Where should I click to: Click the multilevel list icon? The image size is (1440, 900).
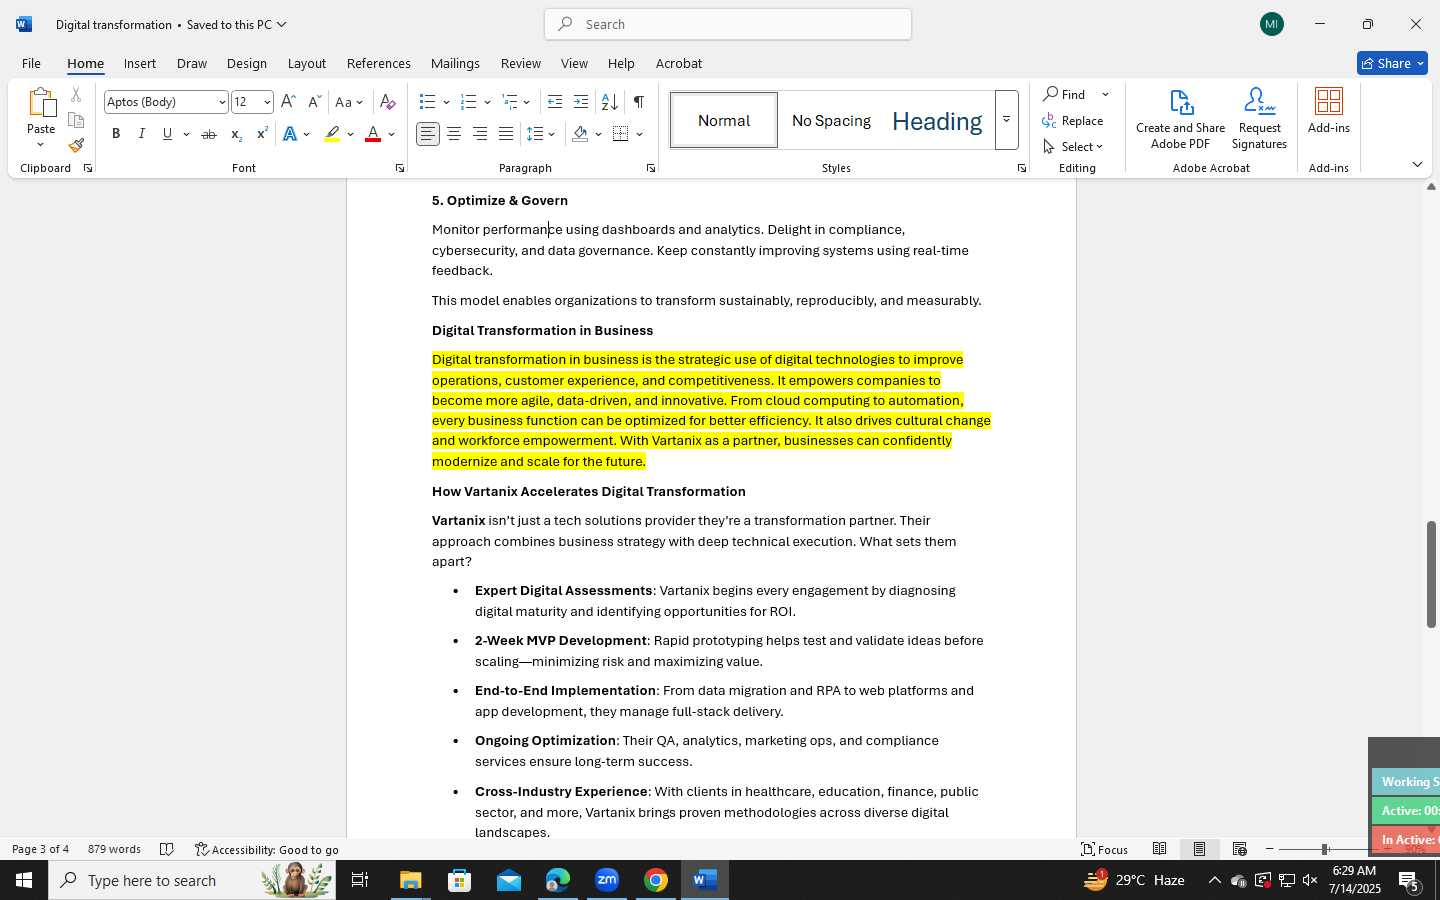510,102
